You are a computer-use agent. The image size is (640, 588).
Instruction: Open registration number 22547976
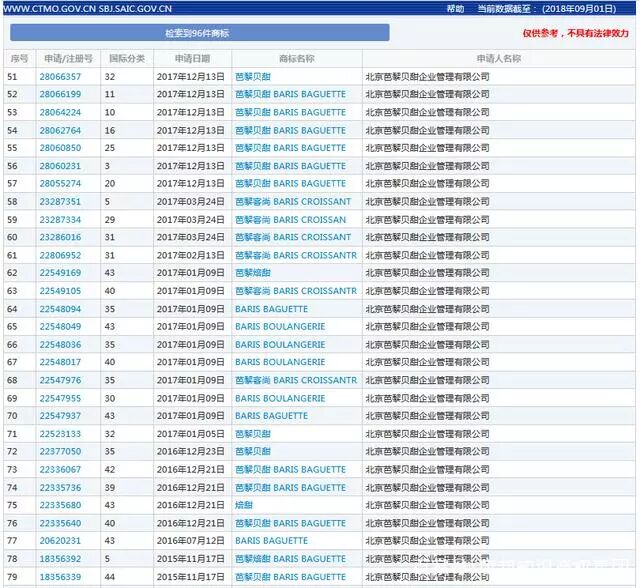tap(60, 380)
